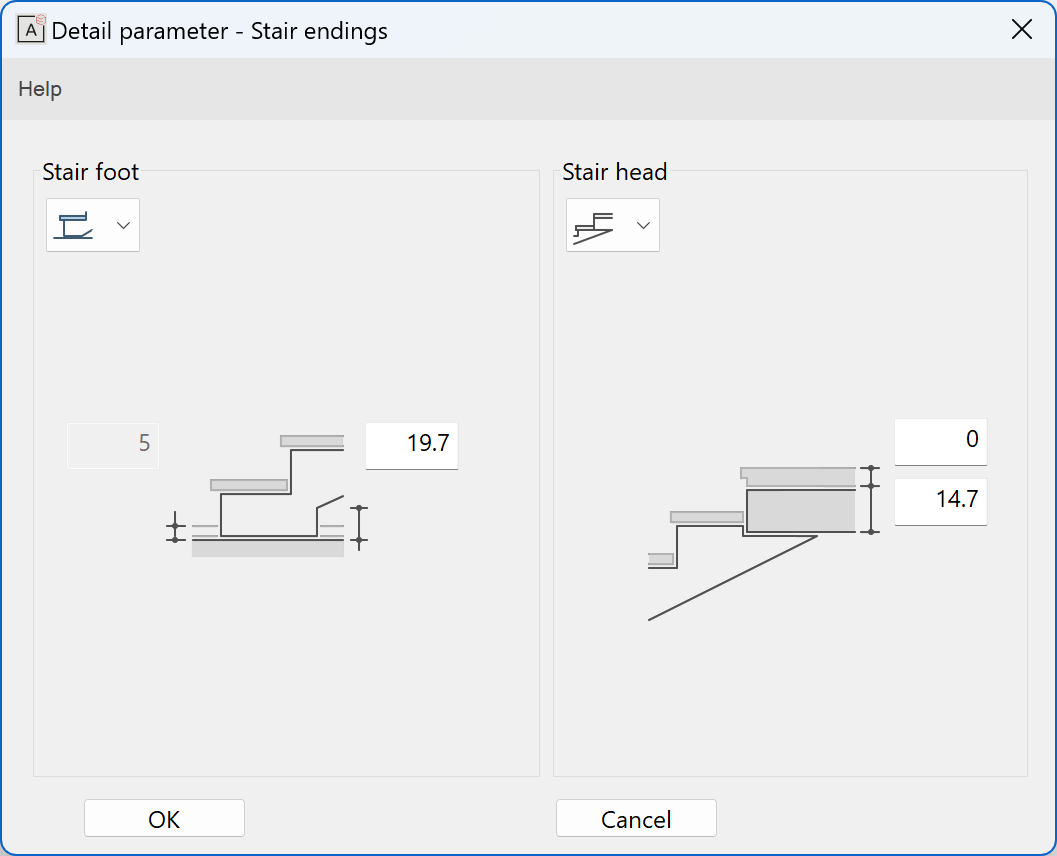Screen dimensions: 1057x856
Task: Expand the stair foot type selector chevron
Action: point(123,224)
